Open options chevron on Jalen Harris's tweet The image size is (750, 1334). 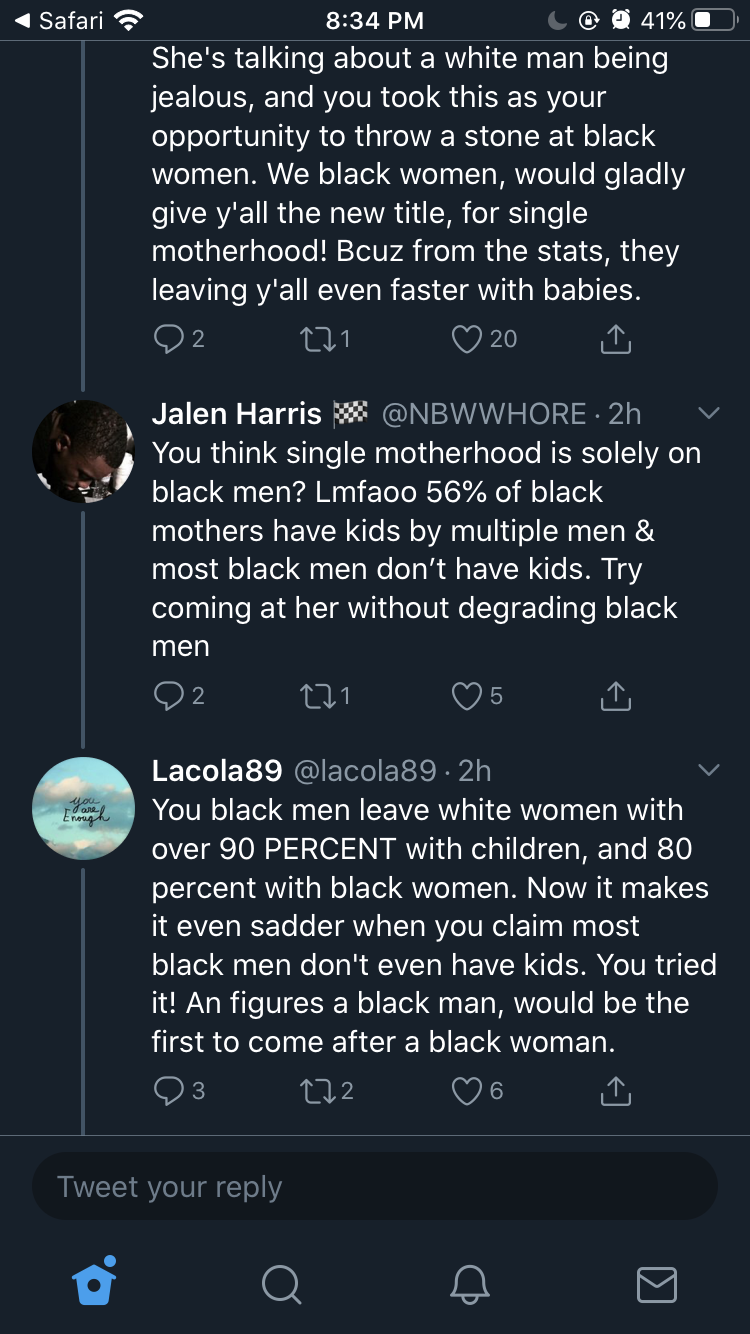[708, 413]
